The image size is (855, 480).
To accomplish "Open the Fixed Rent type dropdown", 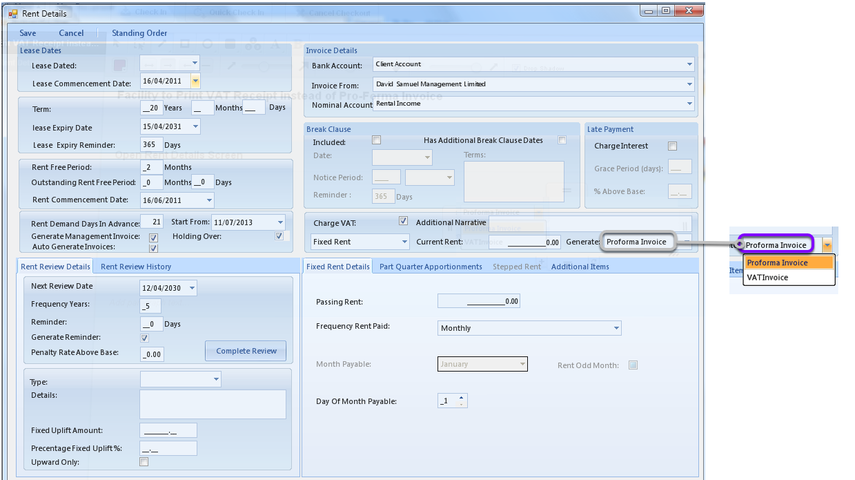I will [405, 242].
